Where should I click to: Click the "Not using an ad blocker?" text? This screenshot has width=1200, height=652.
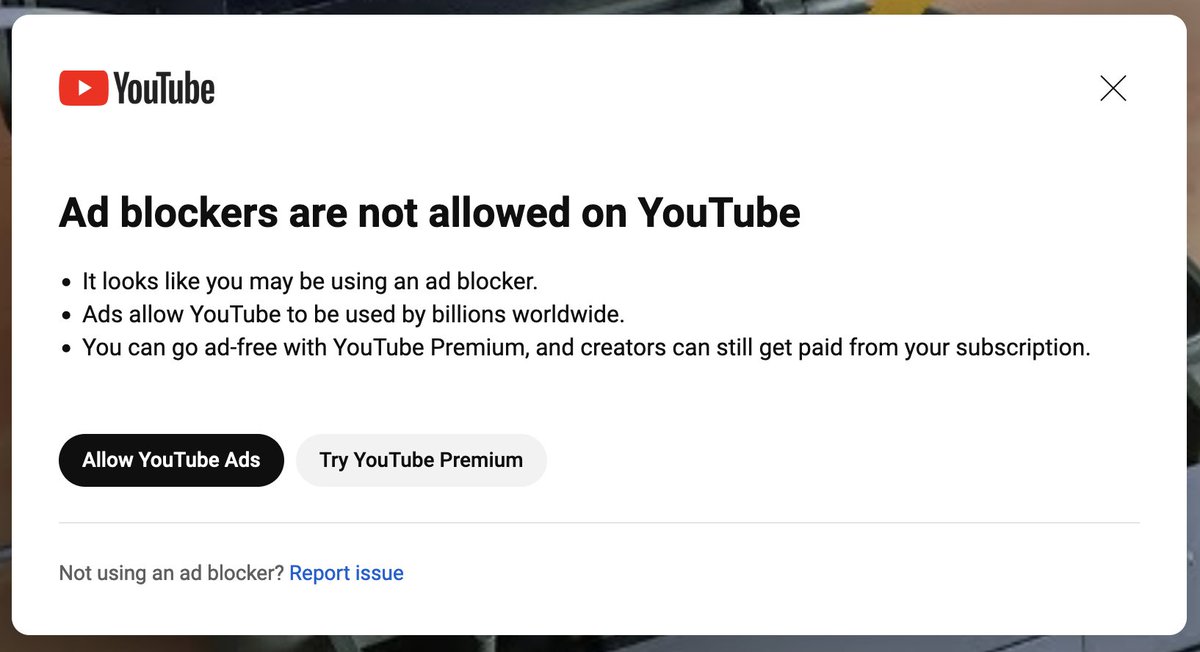coord(171,573)
